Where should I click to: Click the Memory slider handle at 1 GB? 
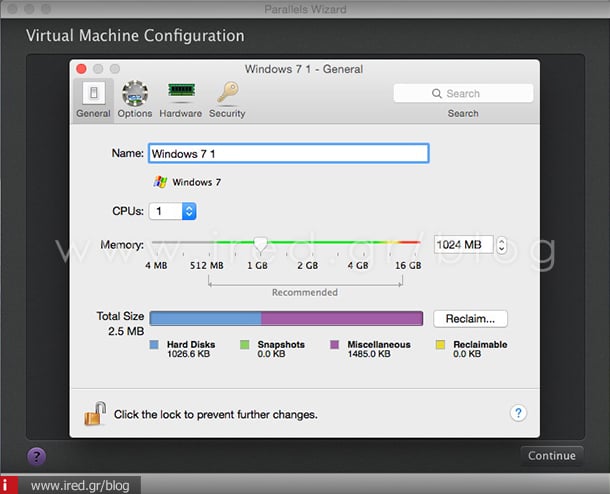(260, 244)
